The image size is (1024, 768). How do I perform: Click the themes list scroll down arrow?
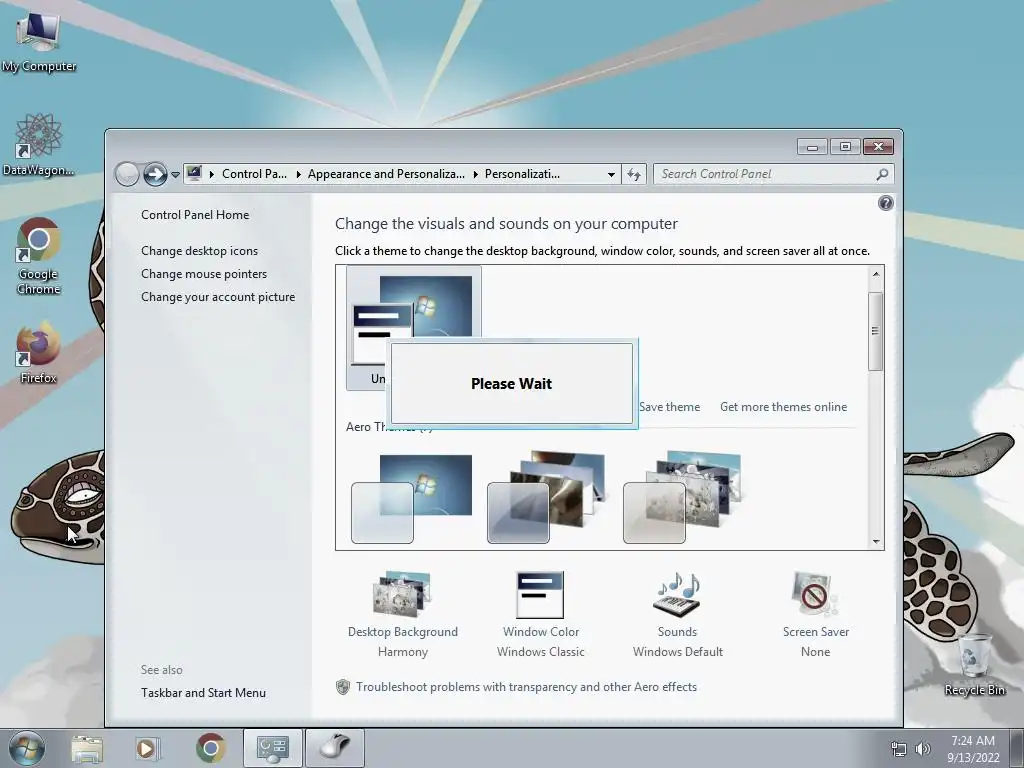(x=876, y=541)
